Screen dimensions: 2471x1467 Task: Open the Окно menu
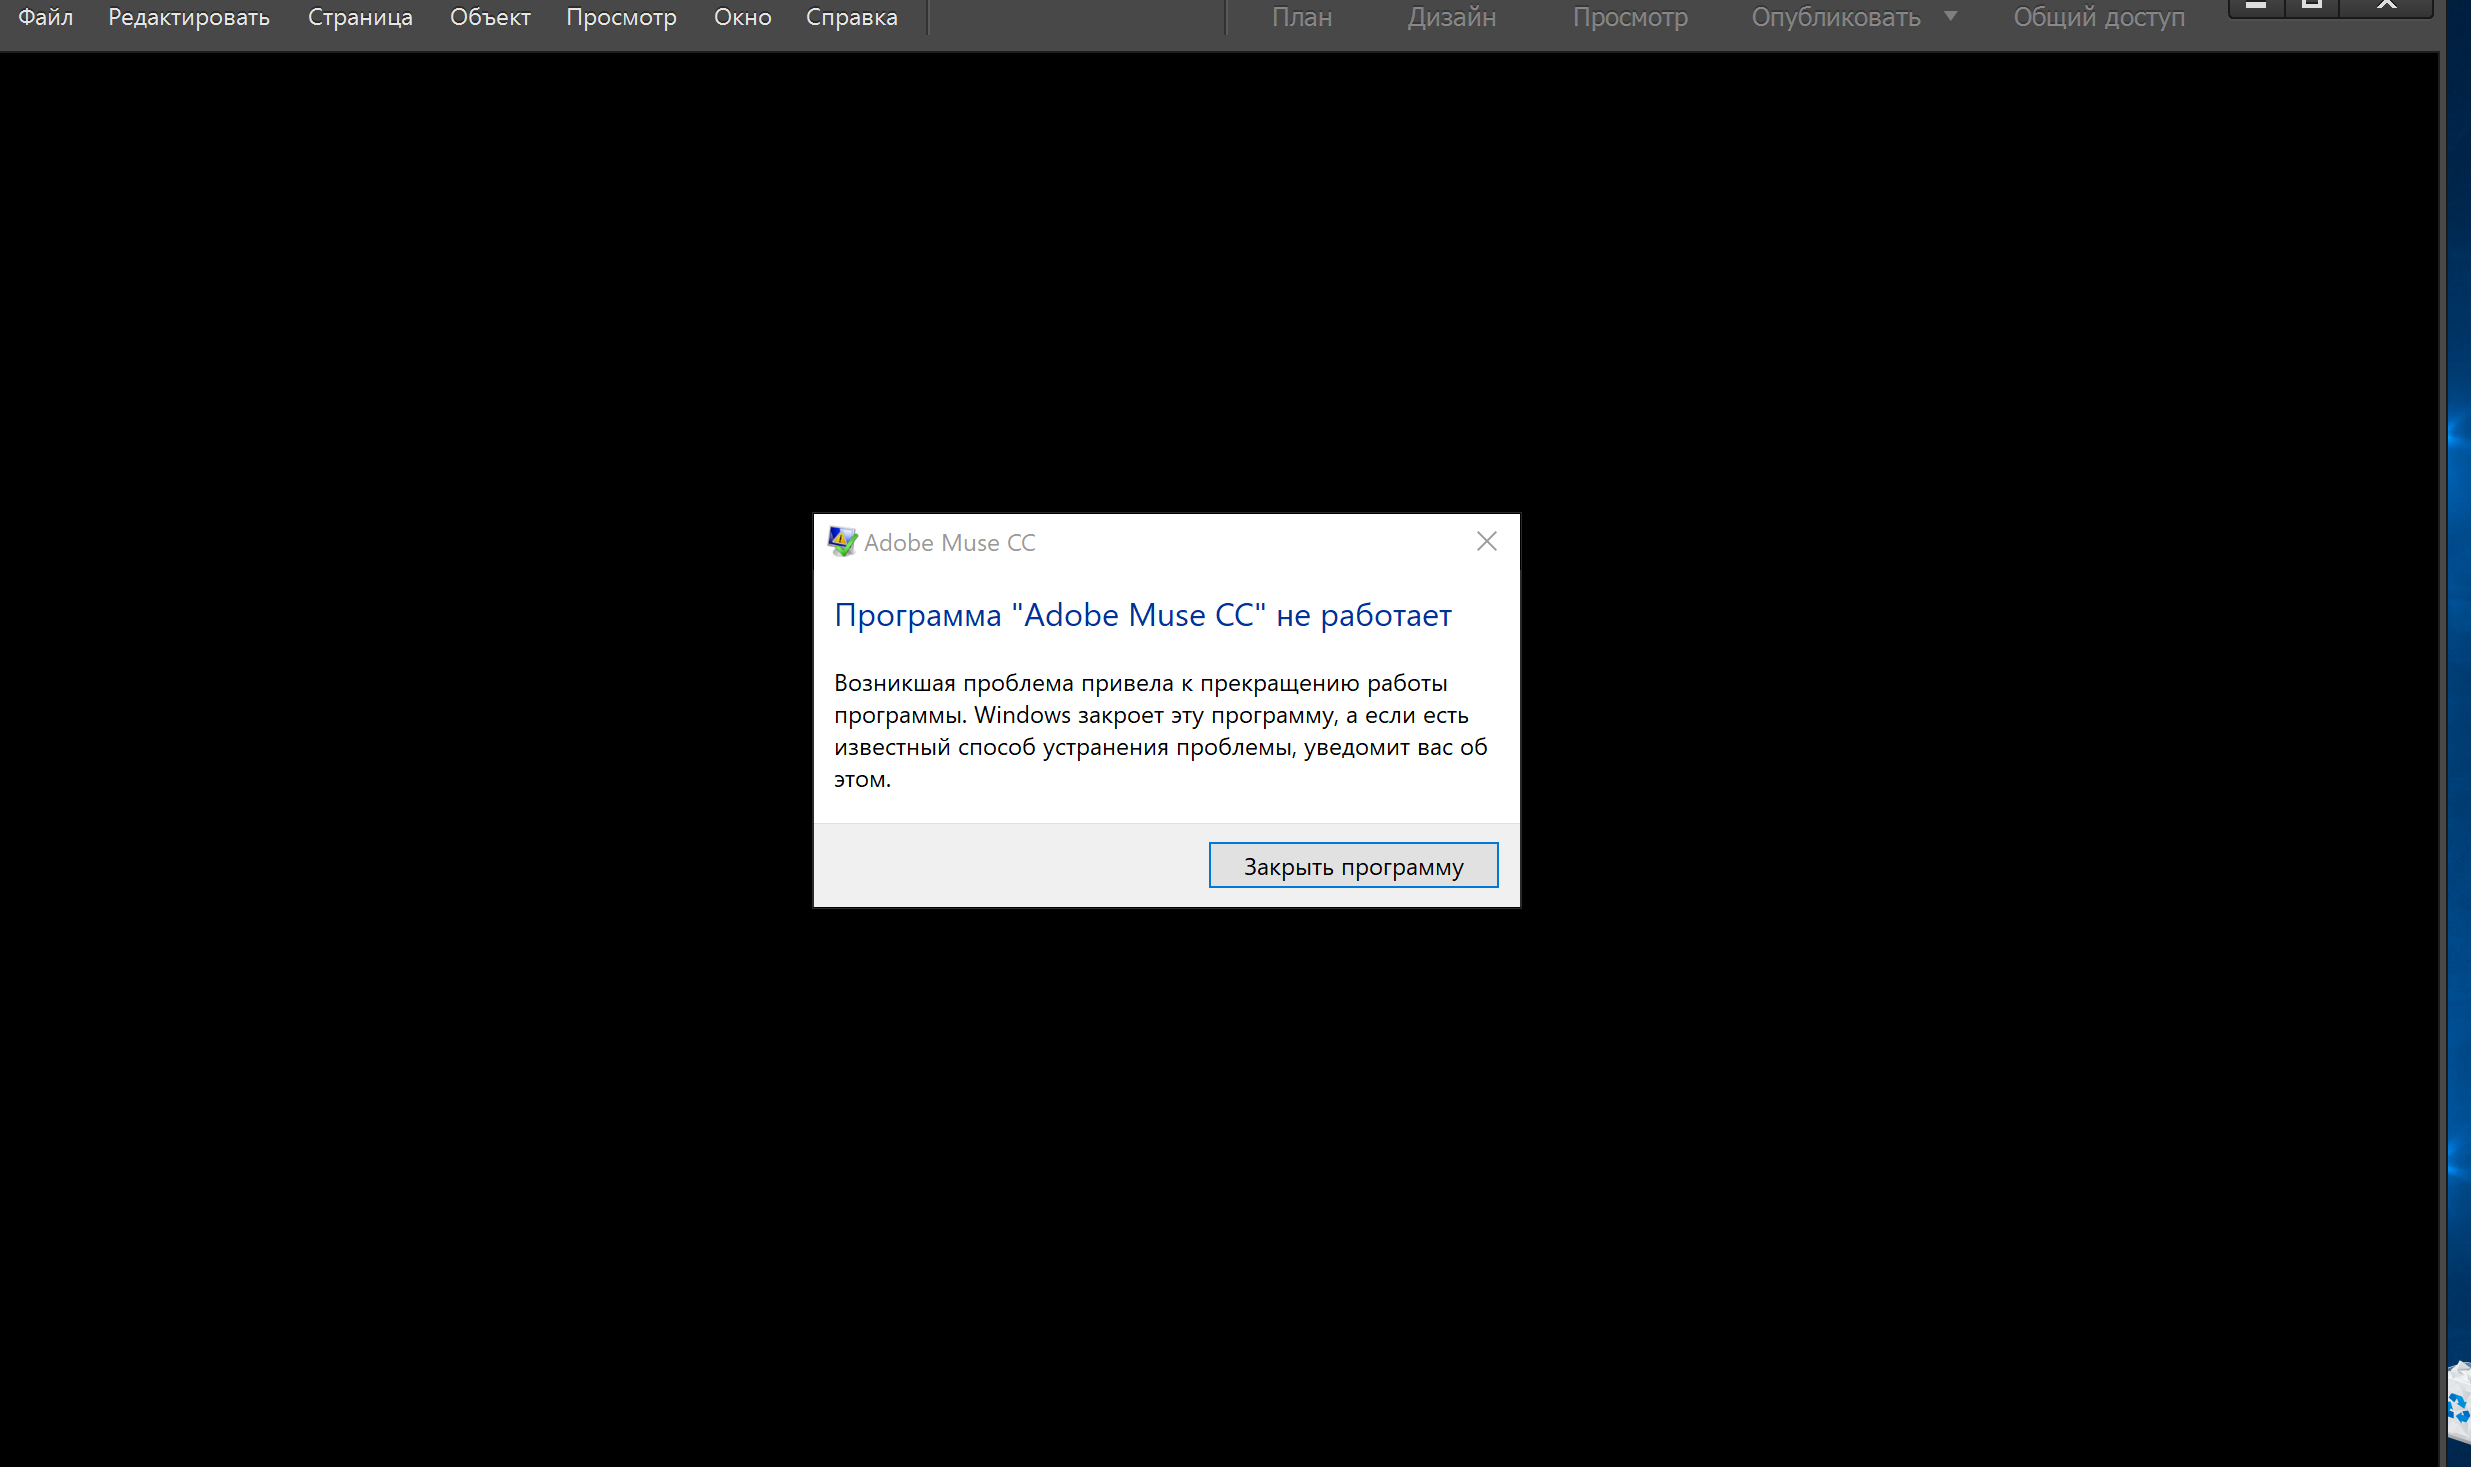(x=743, y=17)
